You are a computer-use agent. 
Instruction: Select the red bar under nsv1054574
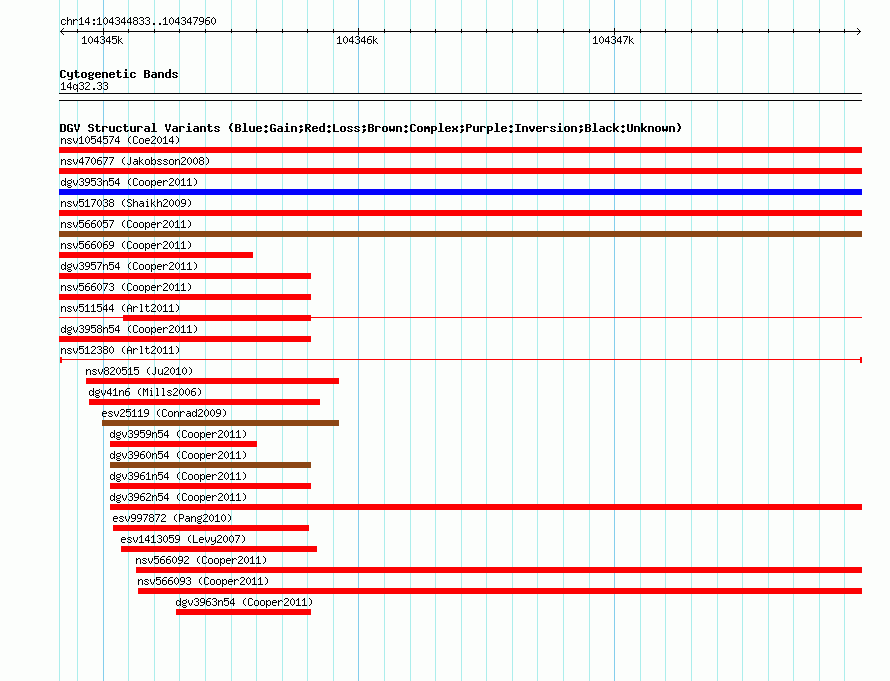tap(460, 150)
